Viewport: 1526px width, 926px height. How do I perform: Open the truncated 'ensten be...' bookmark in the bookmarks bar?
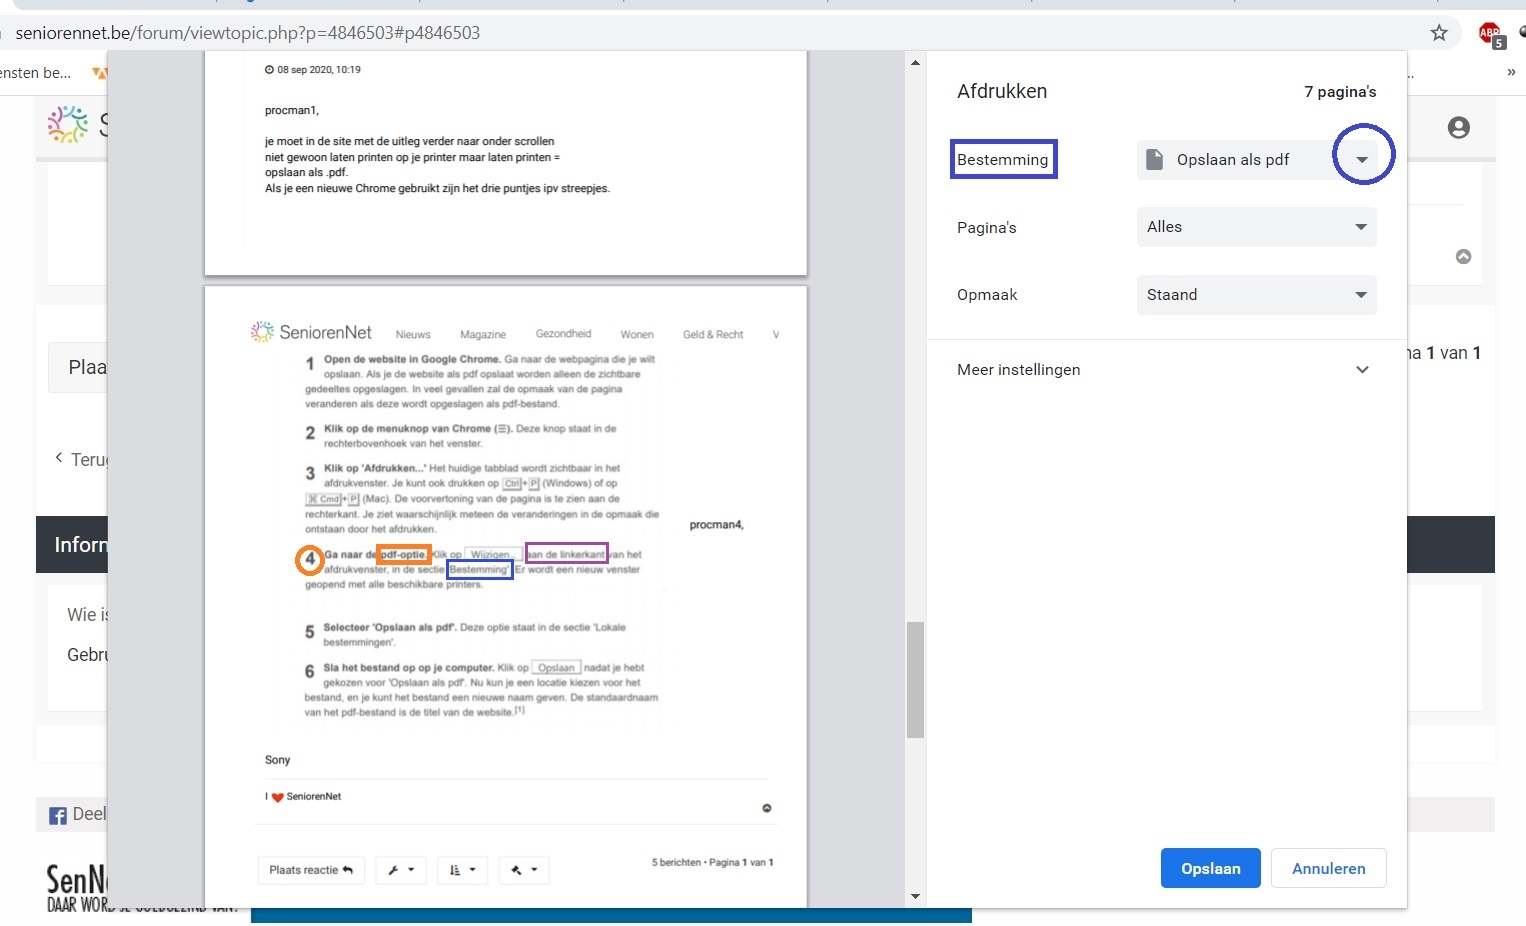click(x=36, y=73)
